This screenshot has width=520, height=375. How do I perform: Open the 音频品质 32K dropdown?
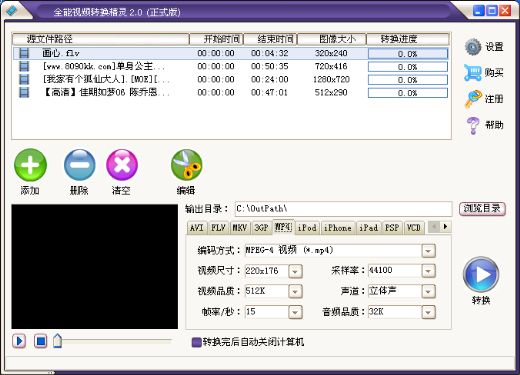tap(428, 313)
